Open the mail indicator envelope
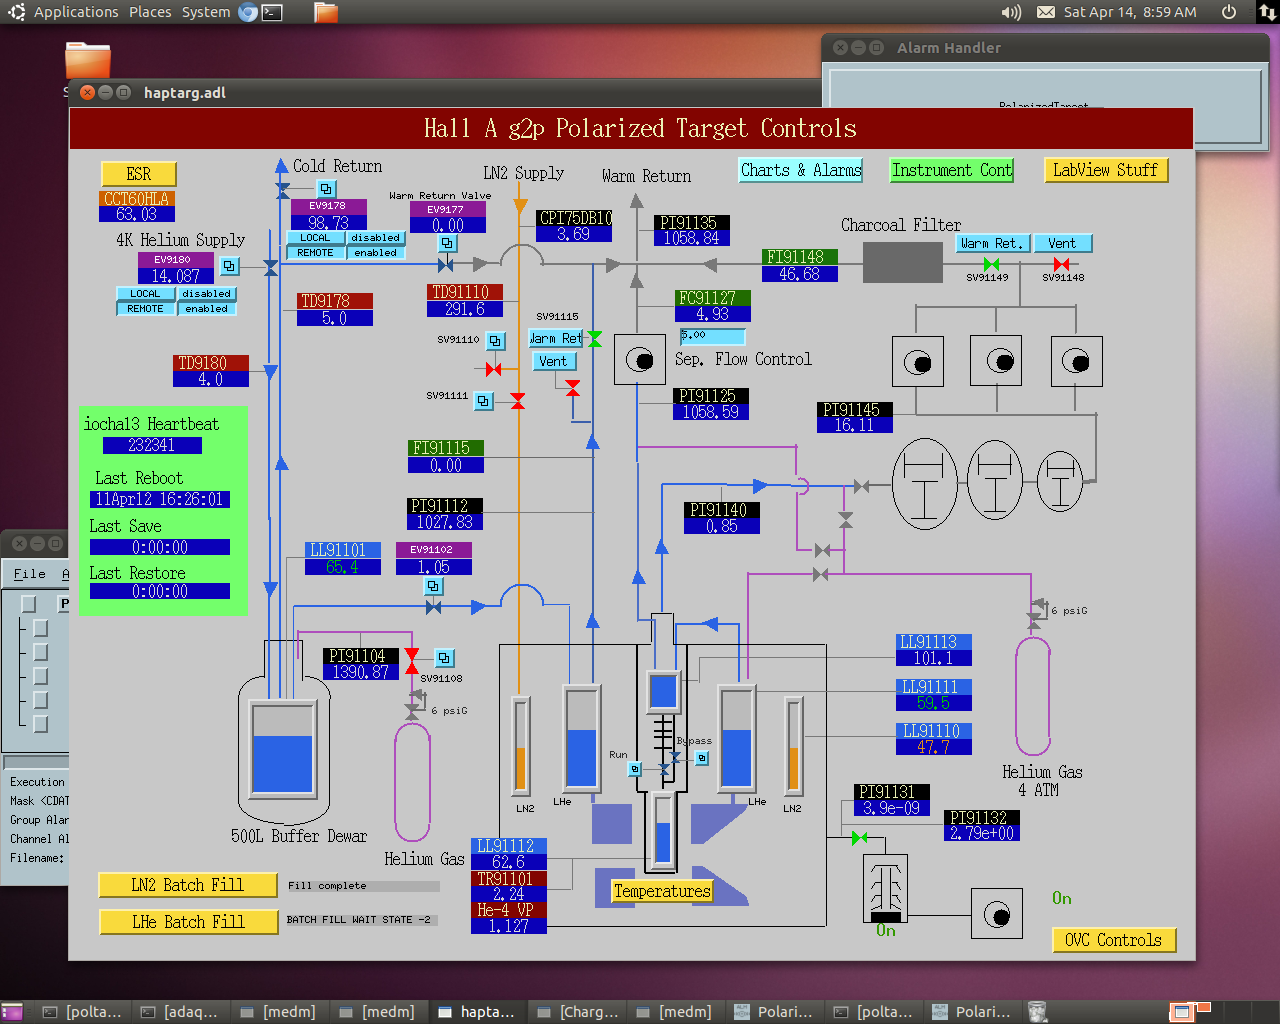1280x1024 pixels. pyautogui.click(x=1046, y=12)
